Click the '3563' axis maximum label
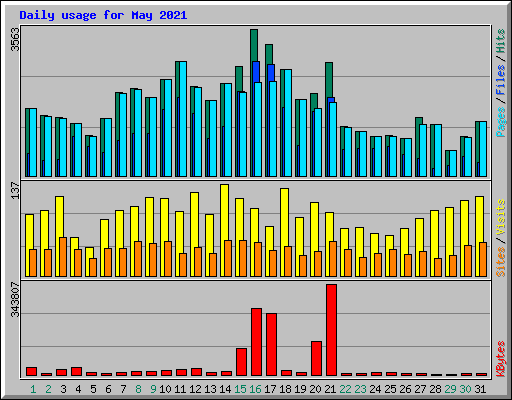This screenshot has width=512, height=400. 15,40
